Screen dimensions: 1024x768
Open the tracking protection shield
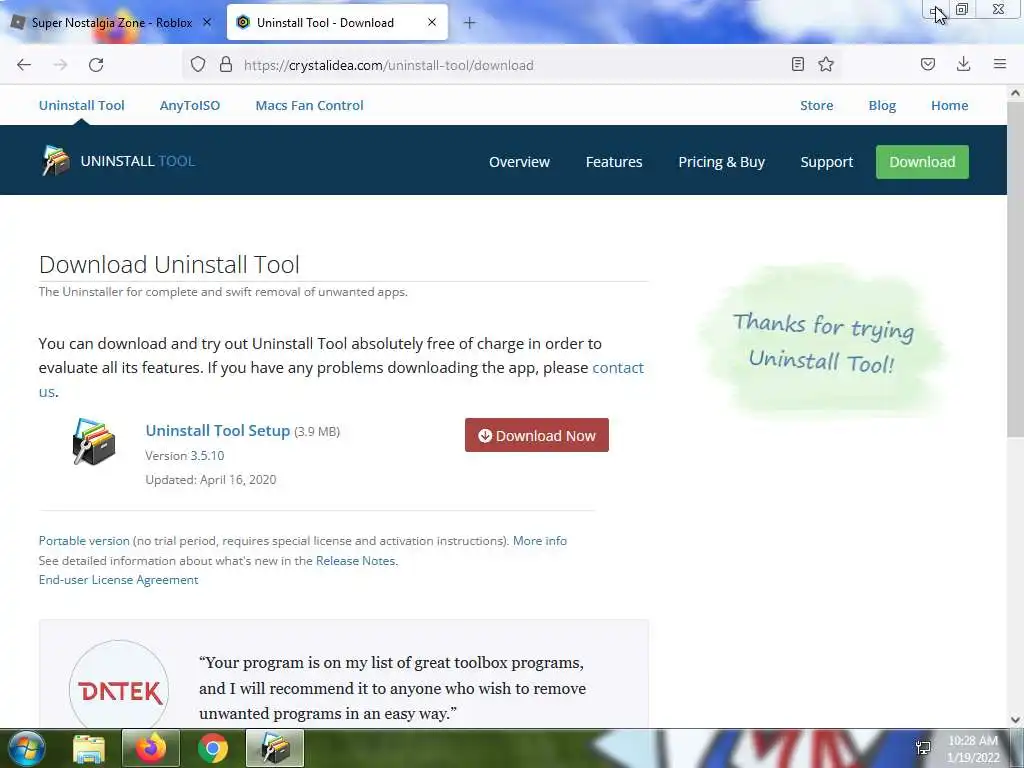tap(198, 65)
